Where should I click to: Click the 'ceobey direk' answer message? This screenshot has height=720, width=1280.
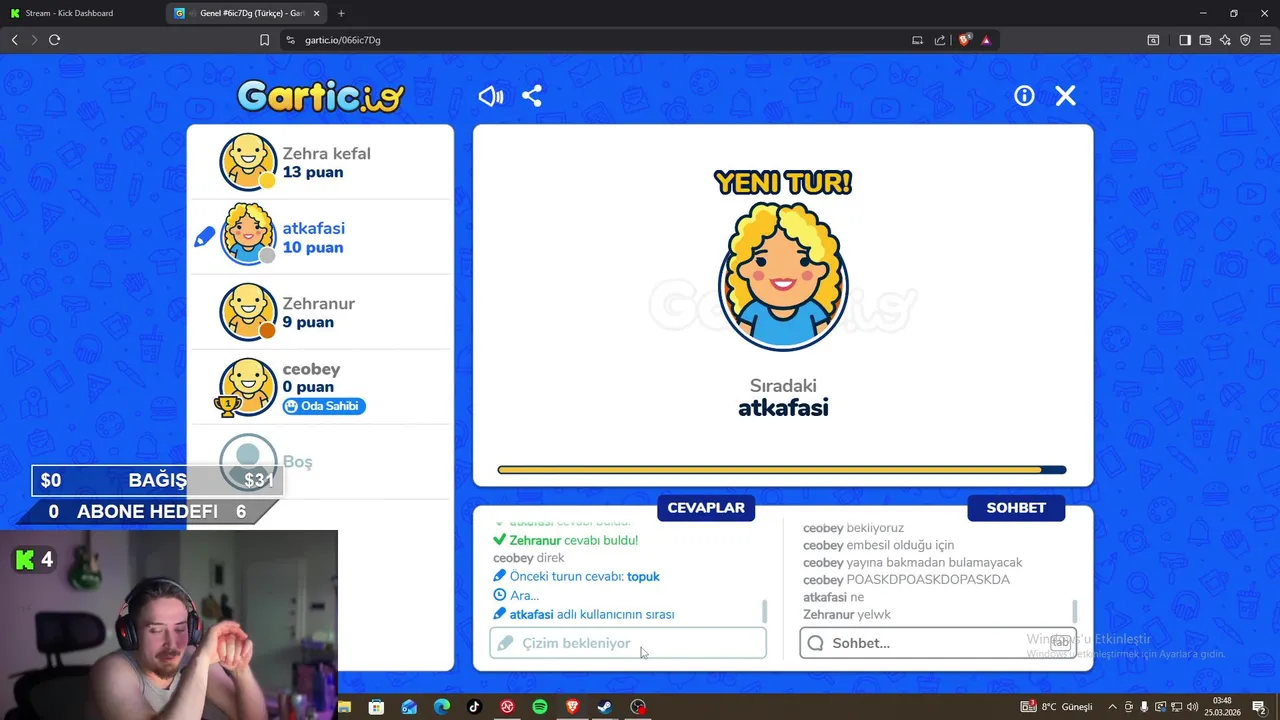pos(529,558)
